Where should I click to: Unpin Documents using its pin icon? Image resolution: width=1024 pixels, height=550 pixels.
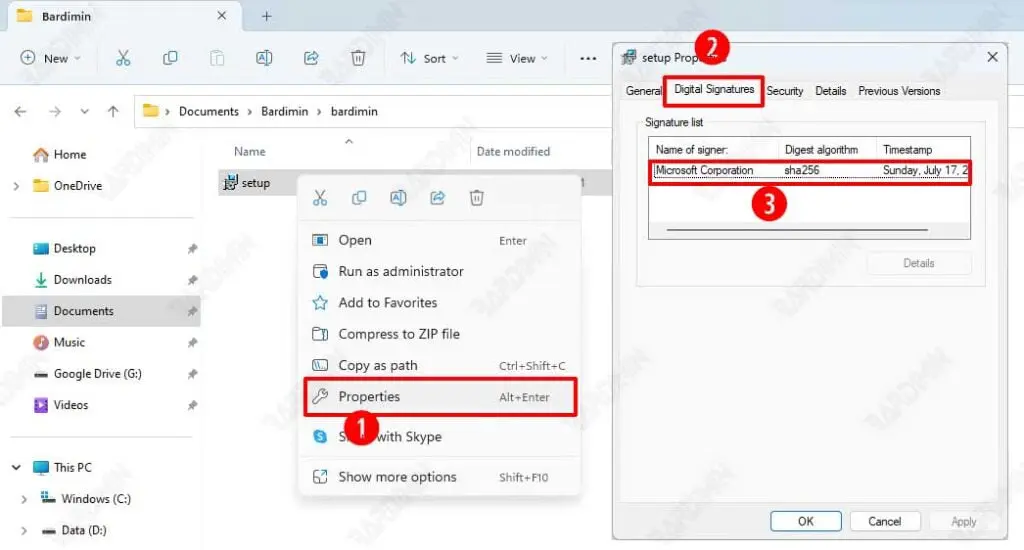click(x=192, y=312)
